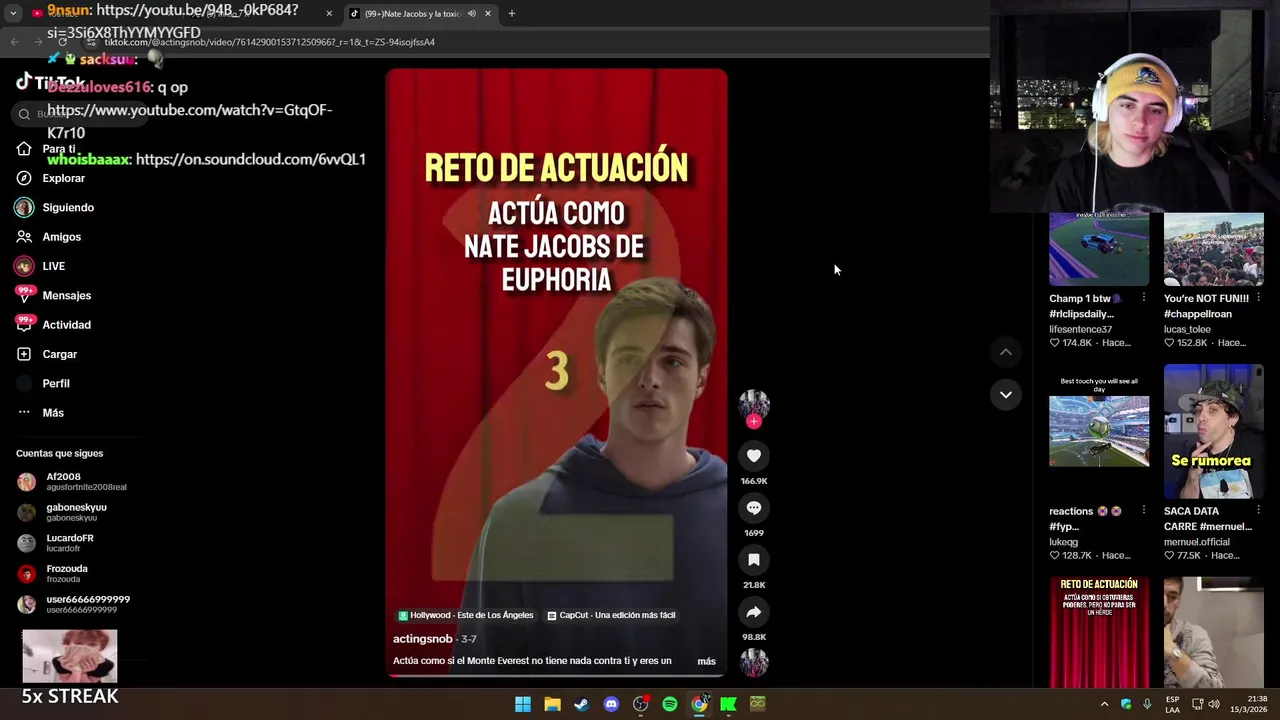The height and width of the screenshot is (720, 1280).
Task: Open the 'Champ 1 btw' video thumbnail
Action: (1099, 249)
